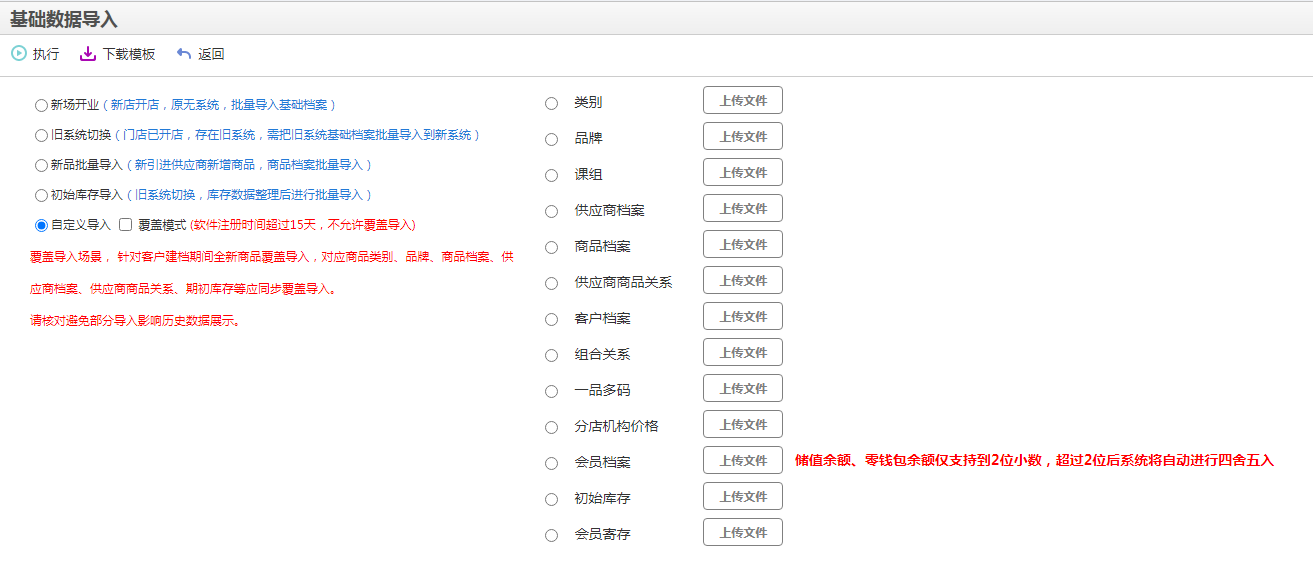Upload file for 客户档案
The image size is (1313, 577).
[742, 317]
